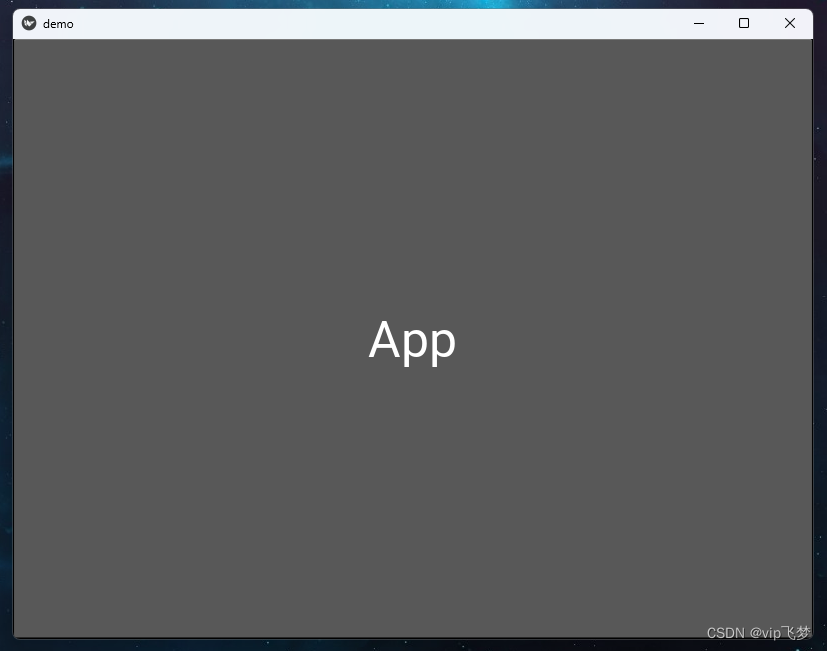Maximize the demo window
The height and width of the screenshot is (651, 827).
coord(744,23)
